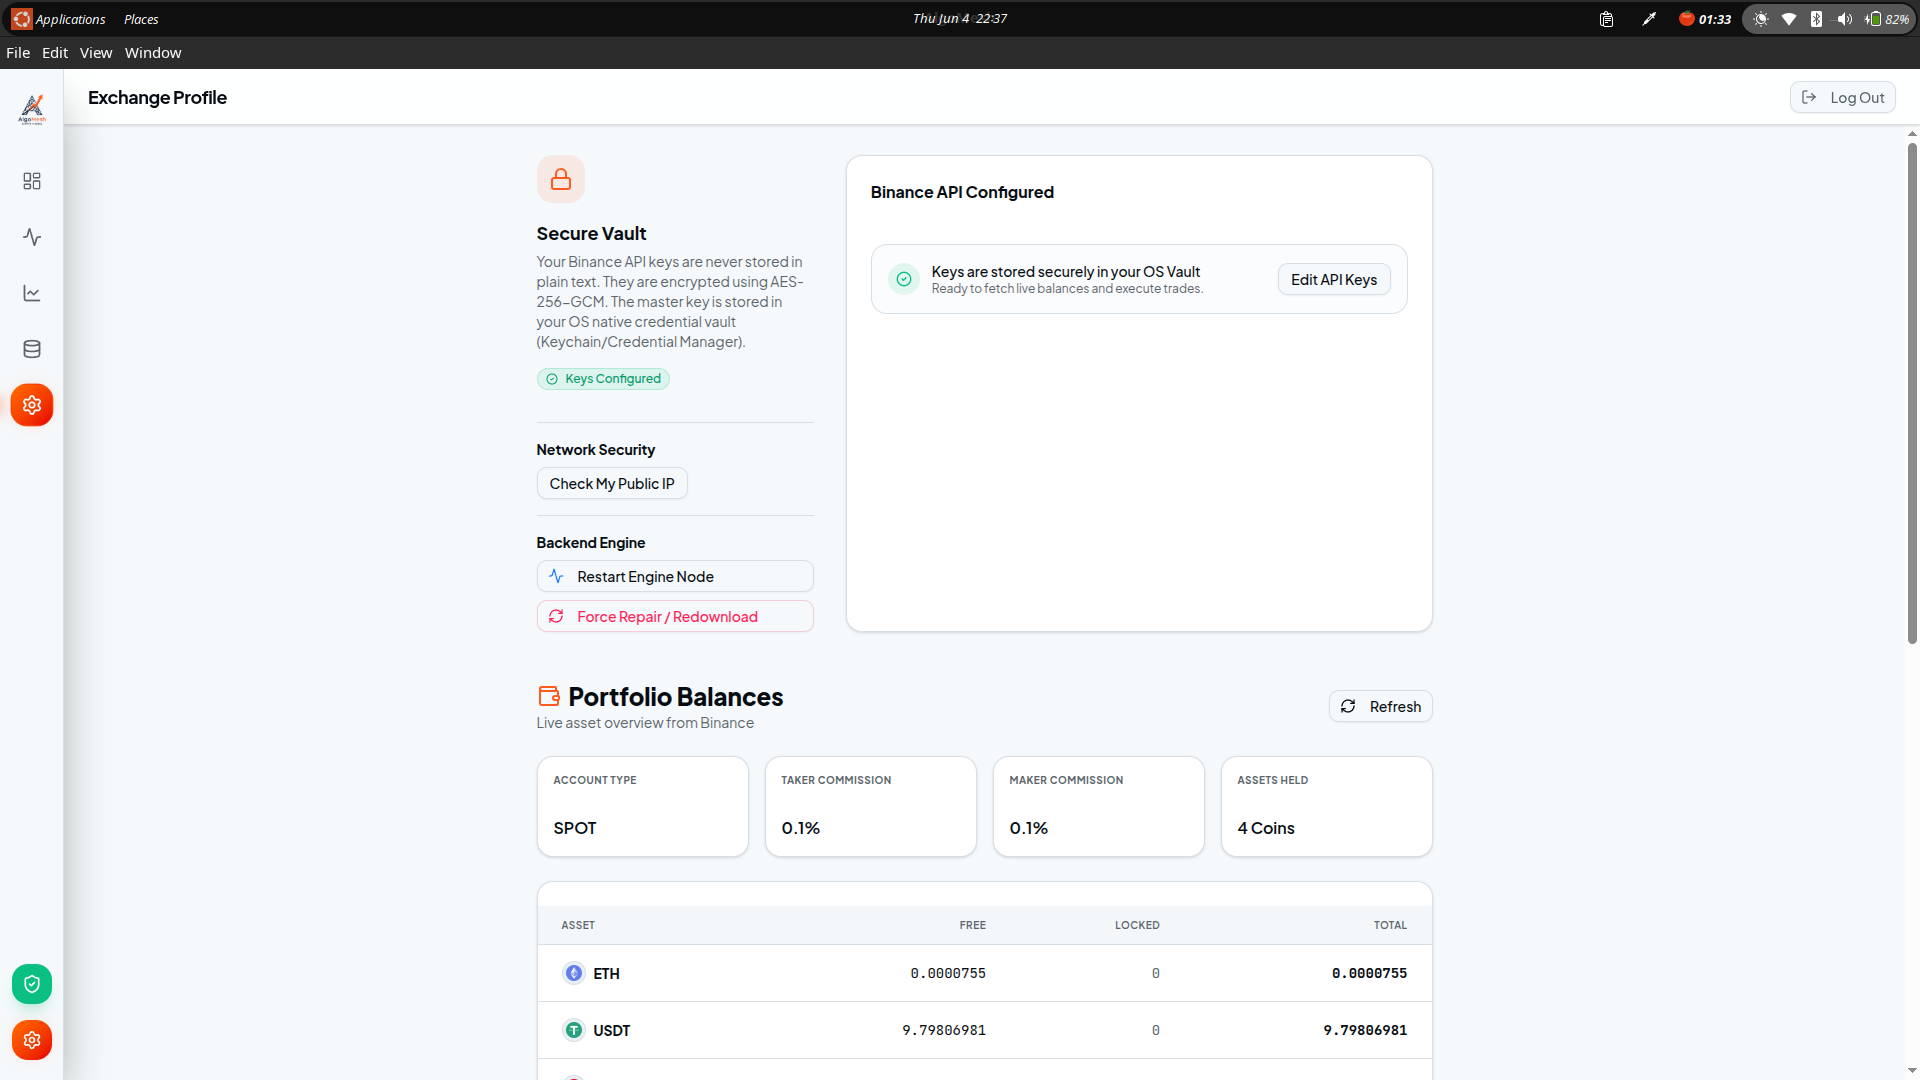Click the LOCKED column header
The image size is (1920, 1080).
point(1137,926)
